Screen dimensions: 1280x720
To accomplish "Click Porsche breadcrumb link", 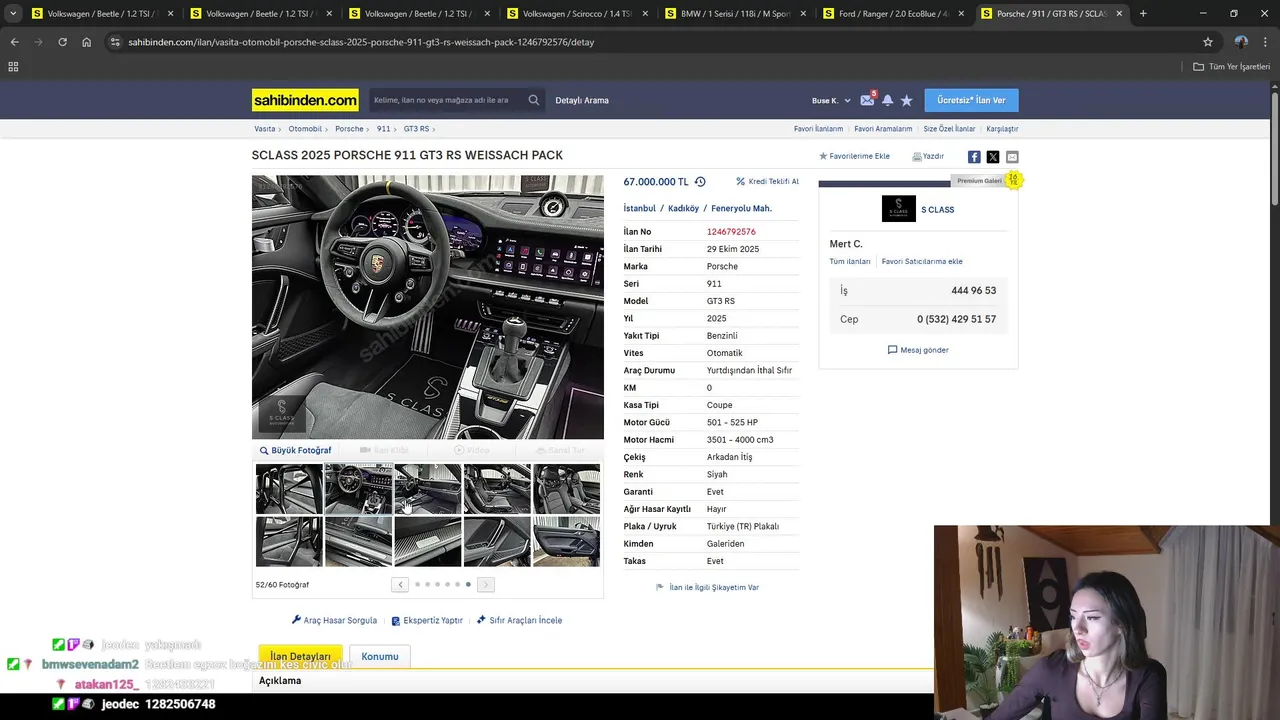I will pos(349,129).
